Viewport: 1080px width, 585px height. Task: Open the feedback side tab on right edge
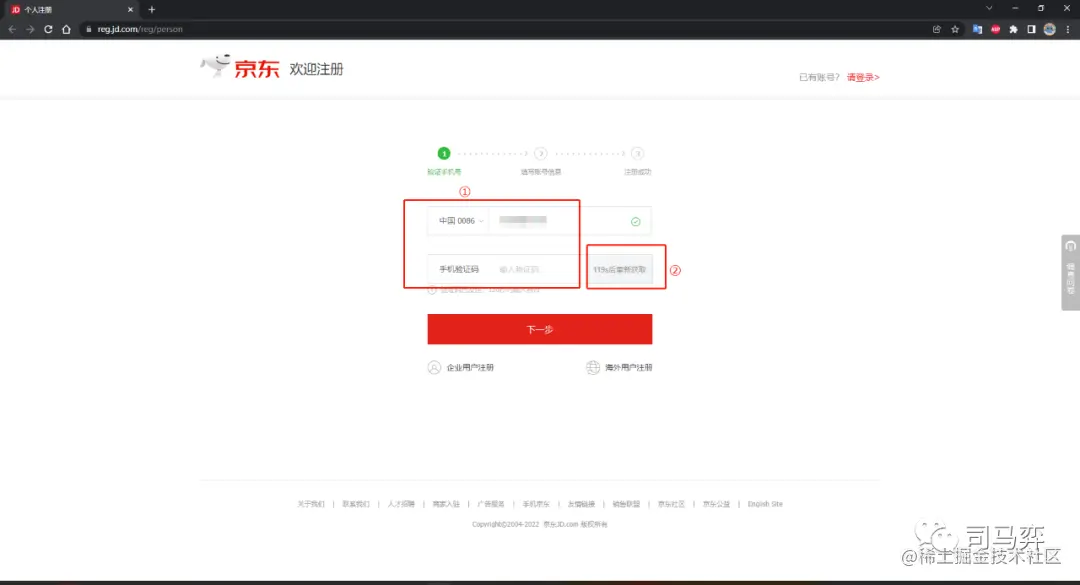[1070, 272]
